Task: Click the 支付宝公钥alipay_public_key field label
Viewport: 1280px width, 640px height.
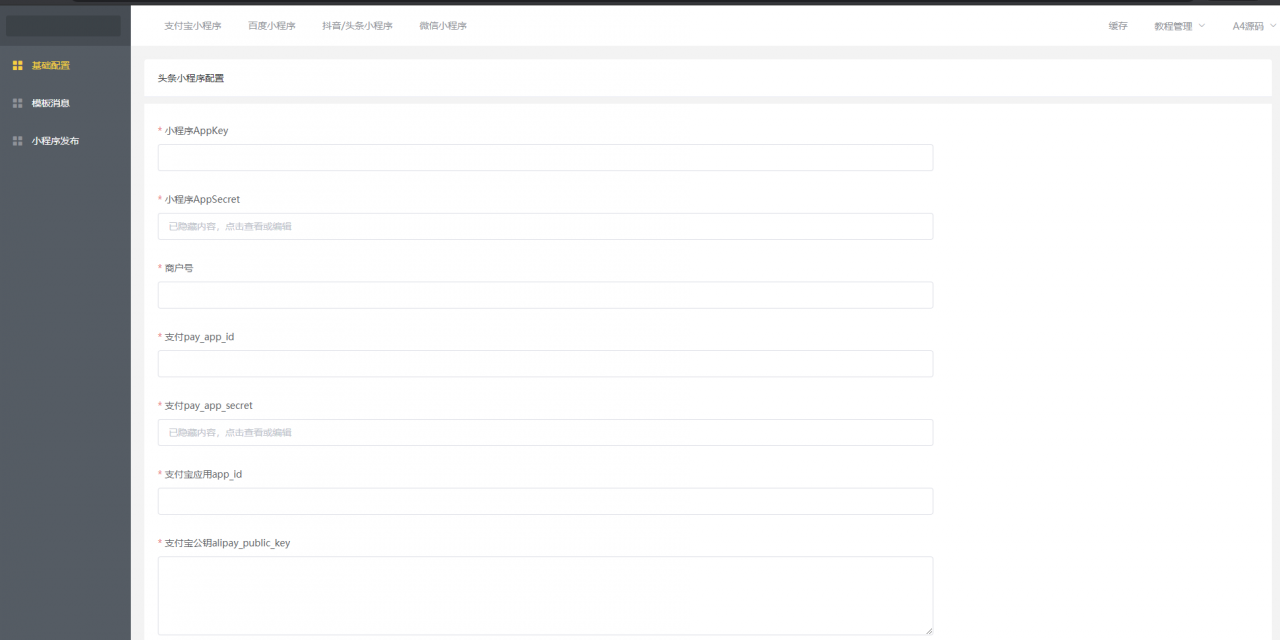Action: [227, 543]
